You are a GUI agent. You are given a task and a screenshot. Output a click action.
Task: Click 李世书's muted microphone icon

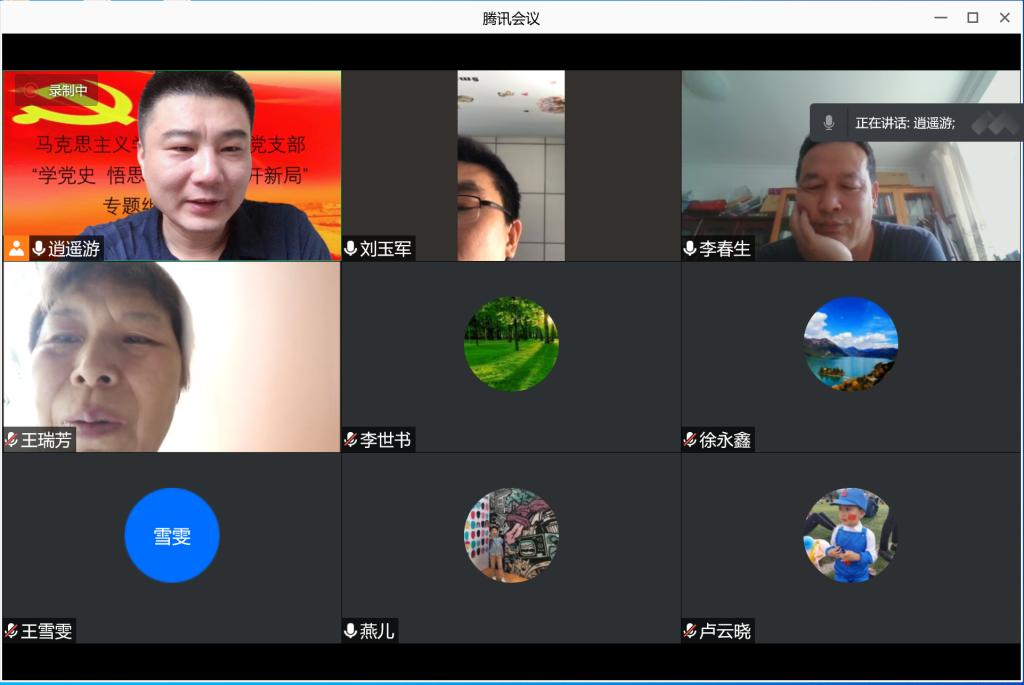pos(351,440)
